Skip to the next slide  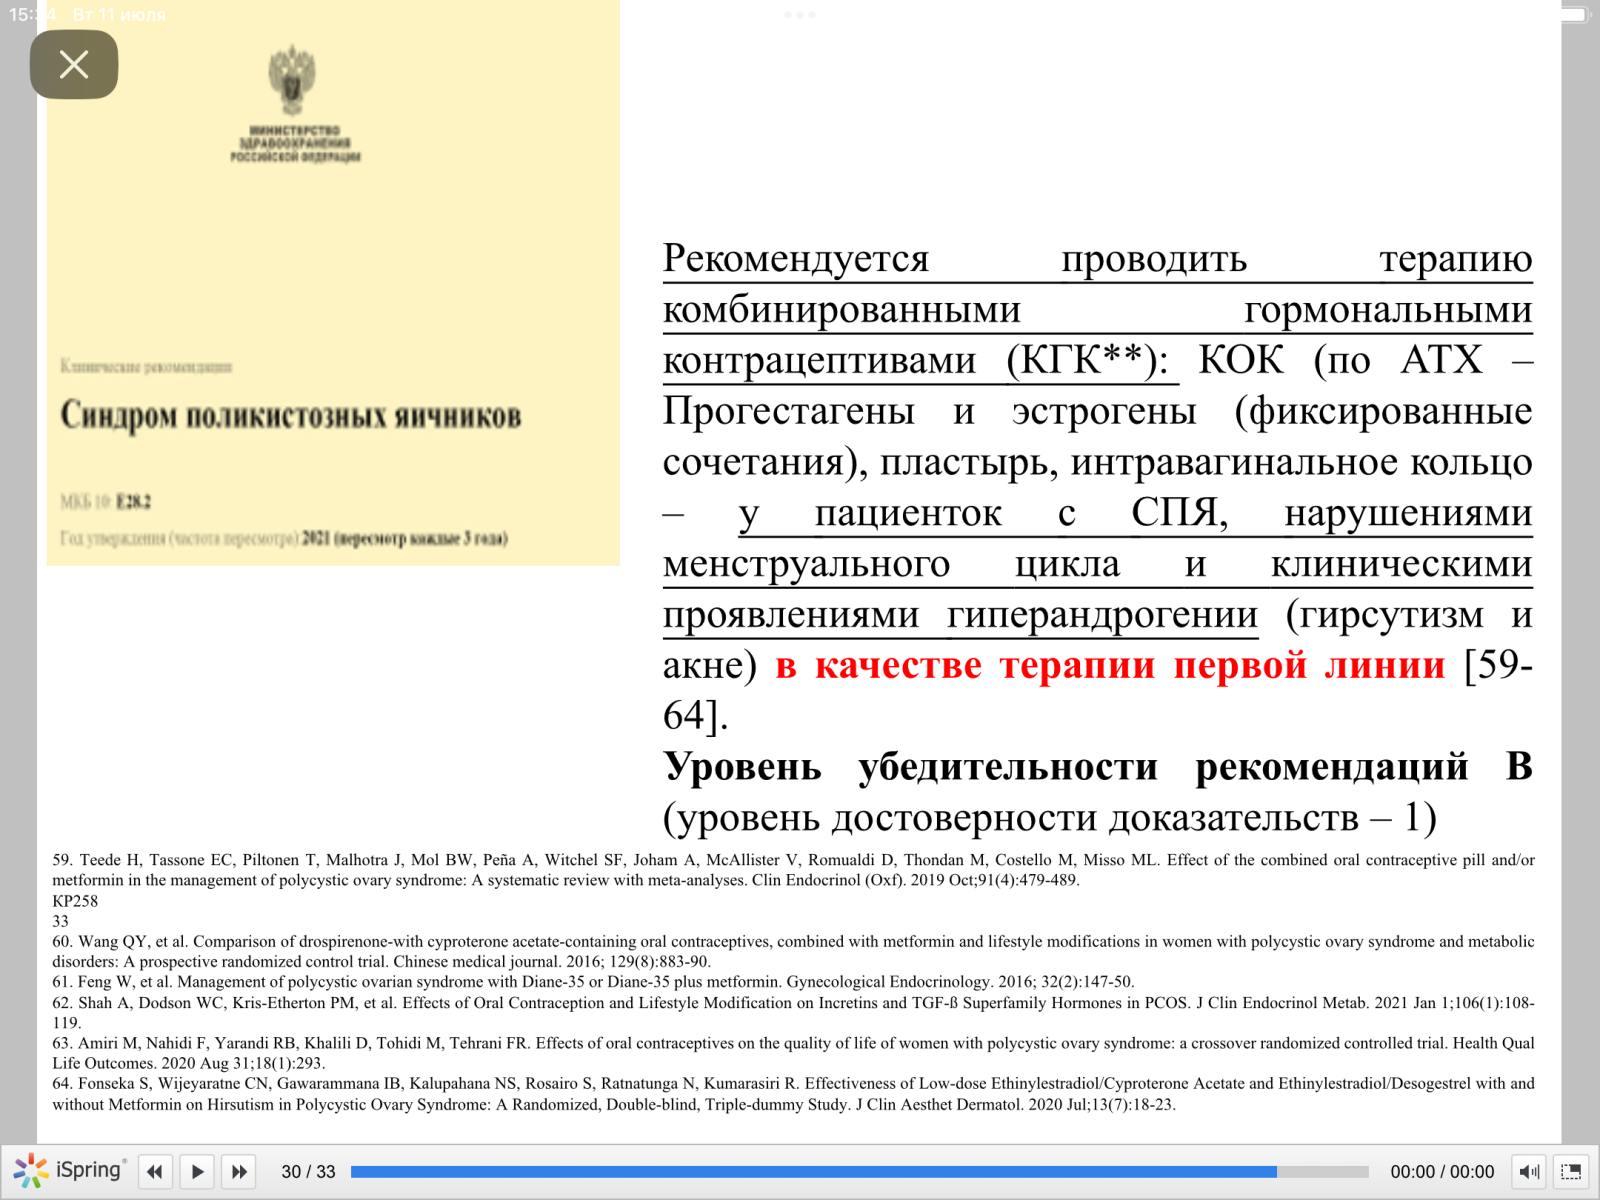click(239, 1171)
